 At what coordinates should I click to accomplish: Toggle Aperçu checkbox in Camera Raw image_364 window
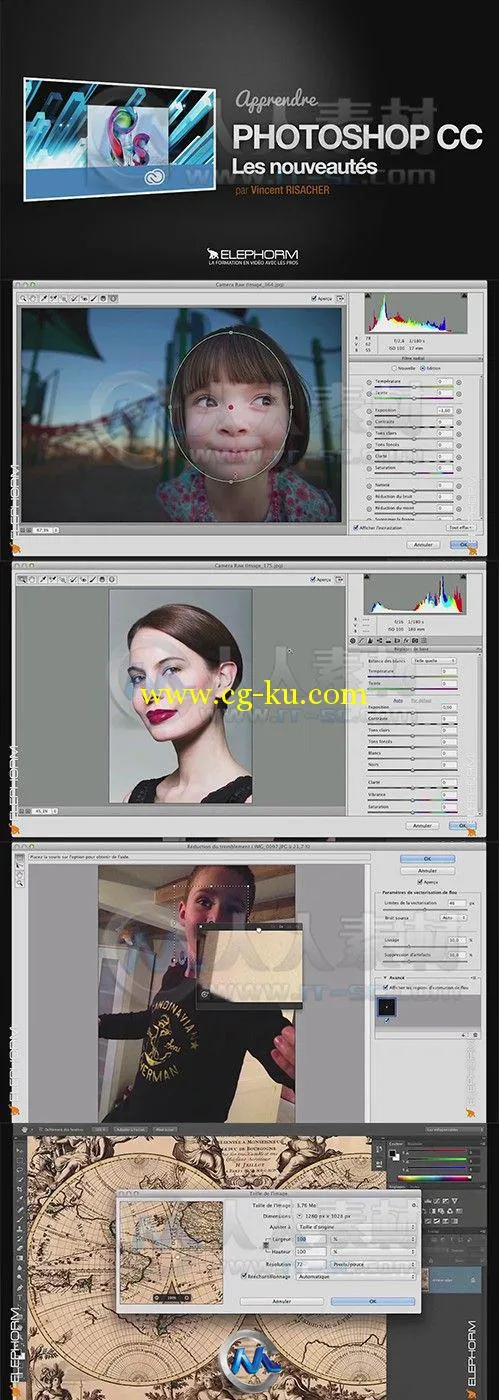pos(316,298)
